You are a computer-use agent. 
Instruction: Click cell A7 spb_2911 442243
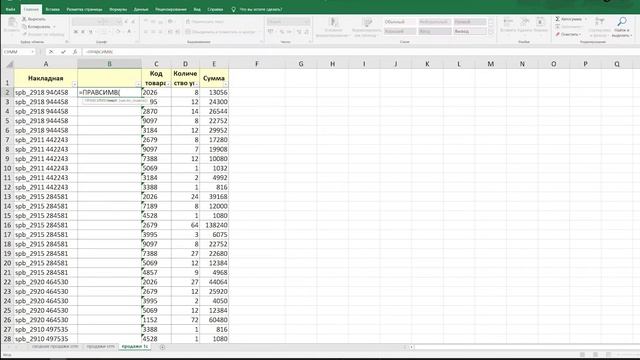46,140
